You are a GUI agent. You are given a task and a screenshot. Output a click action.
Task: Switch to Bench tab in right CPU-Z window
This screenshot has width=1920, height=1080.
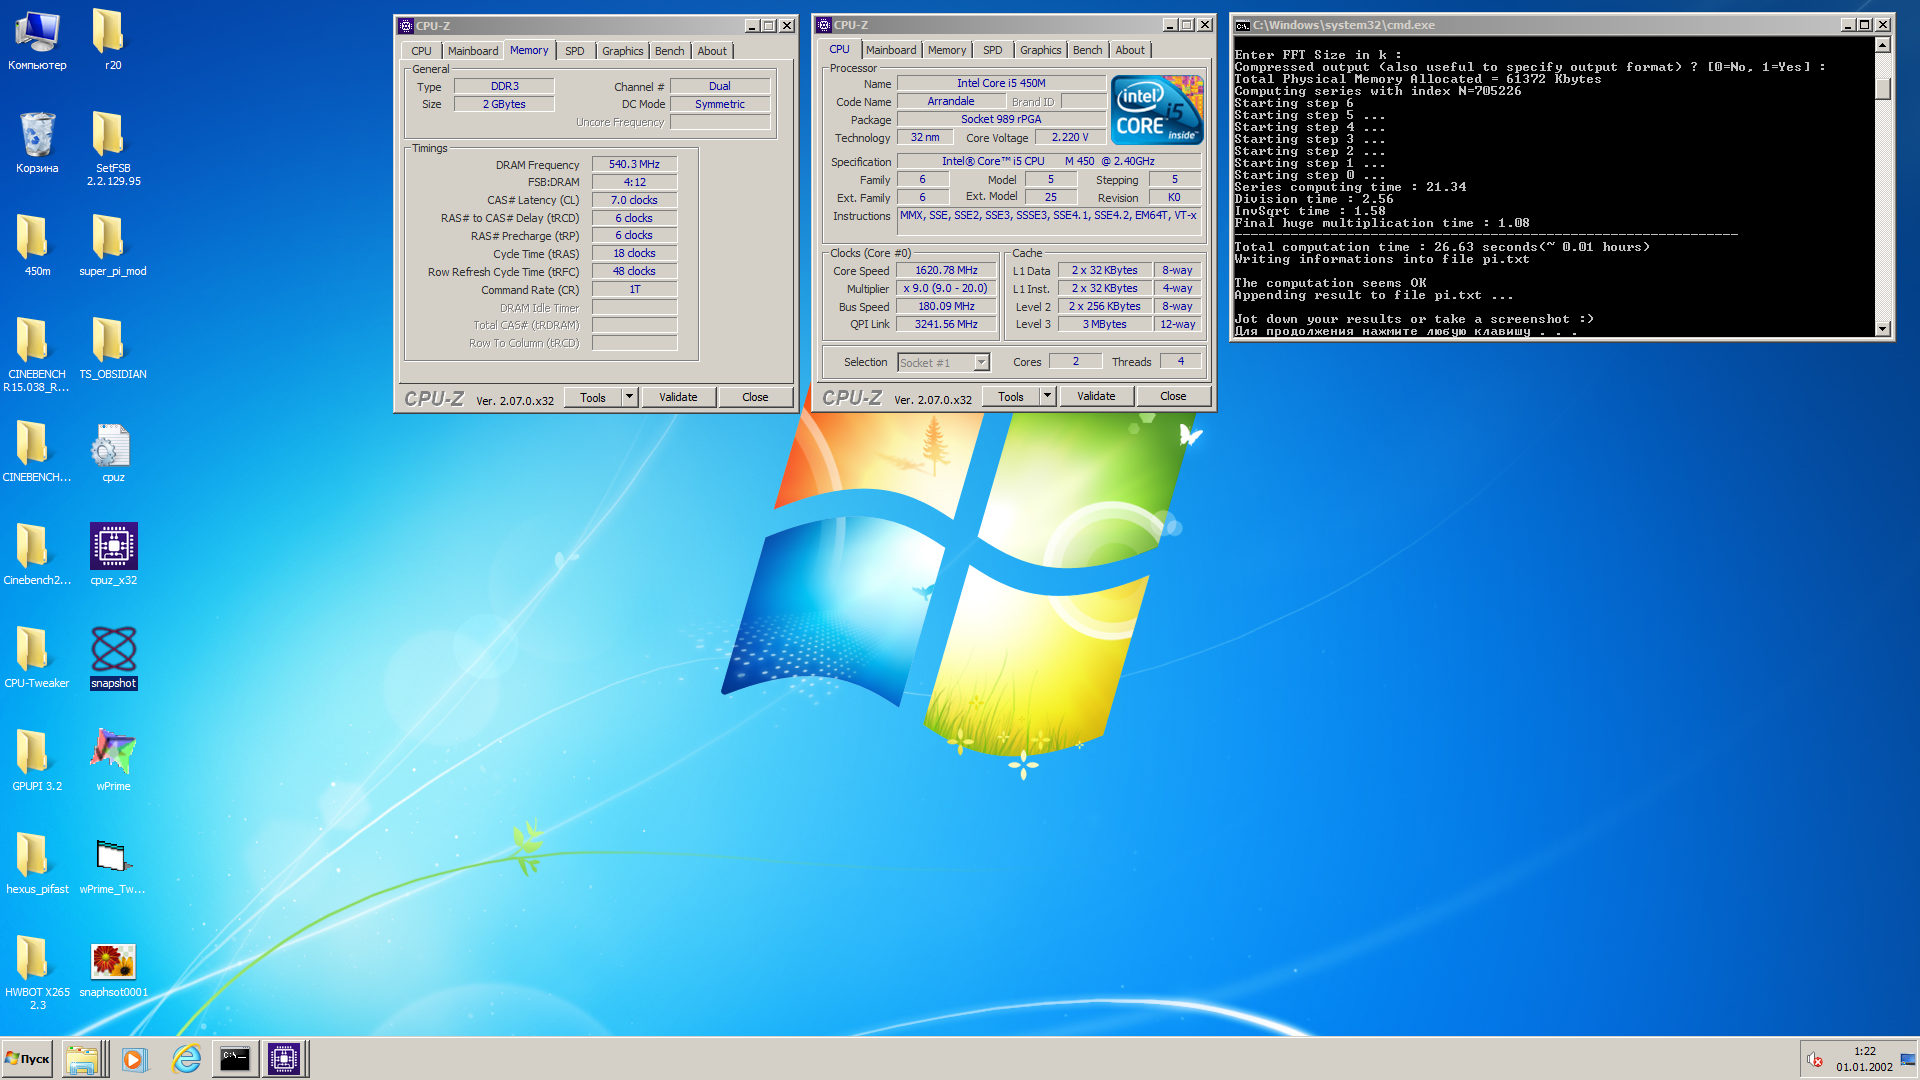1087,50
